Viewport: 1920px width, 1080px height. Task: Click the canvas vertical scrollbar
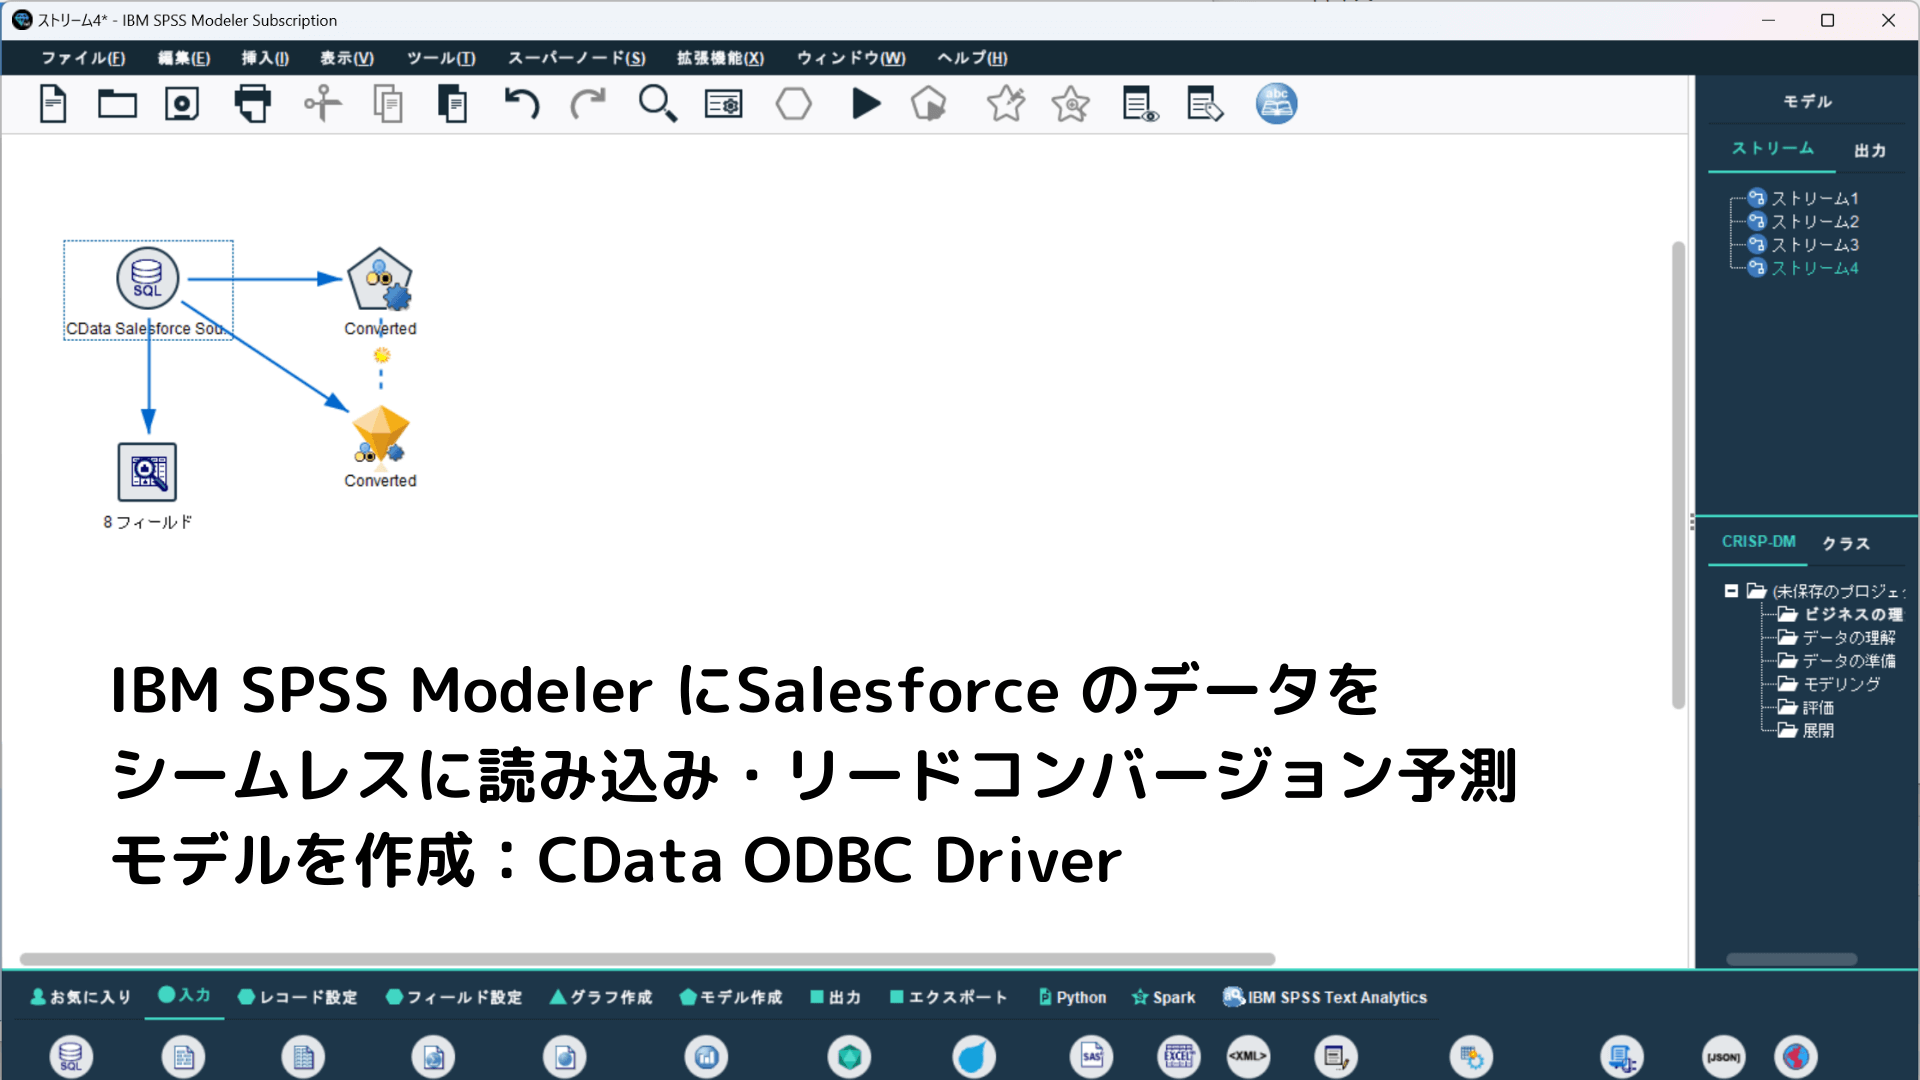coord(1678,475)
